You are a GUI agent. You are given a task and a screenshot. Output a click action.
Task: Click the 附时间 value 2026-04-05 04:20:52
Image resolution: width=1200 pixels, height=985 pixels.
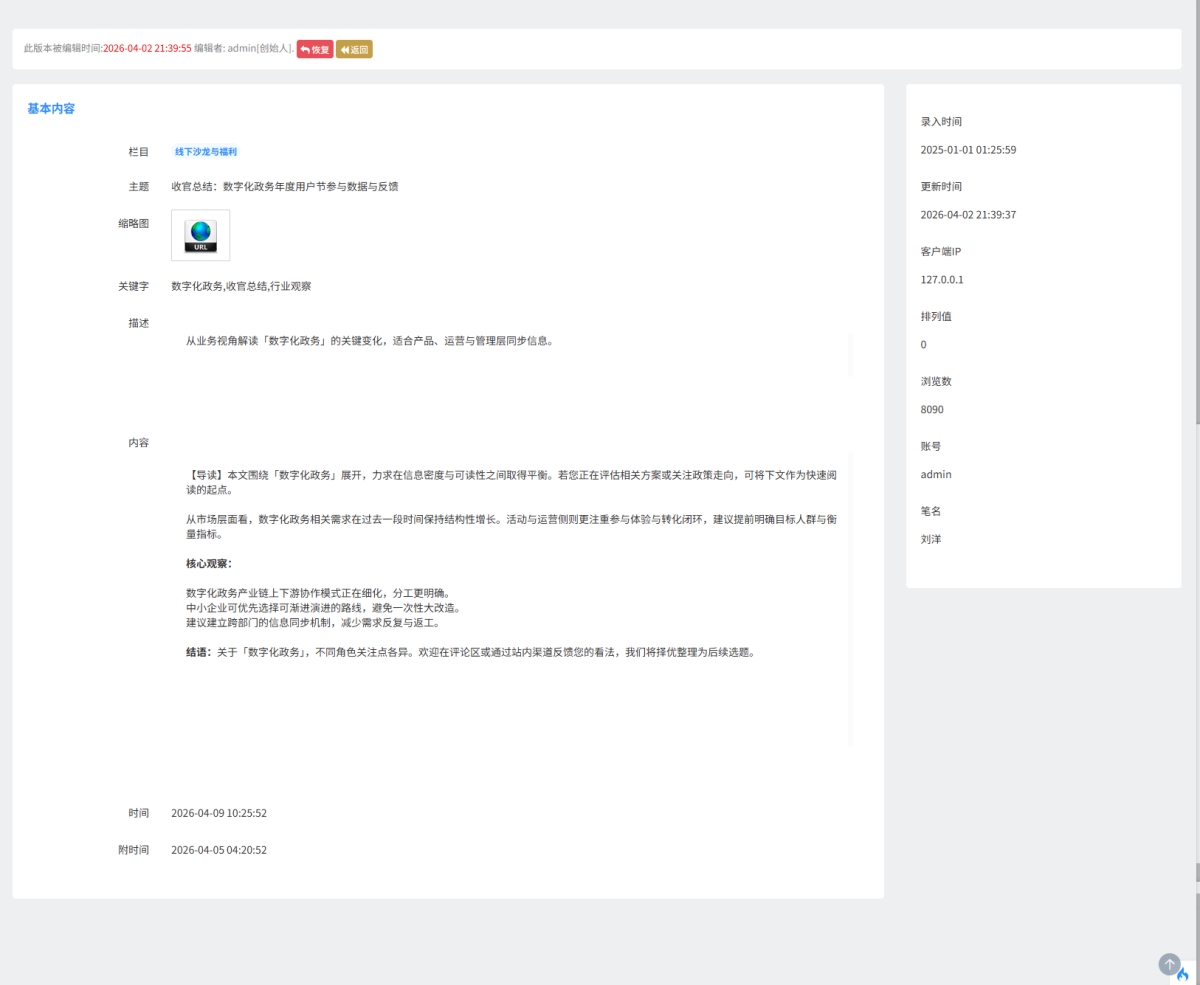coord(219,850)
